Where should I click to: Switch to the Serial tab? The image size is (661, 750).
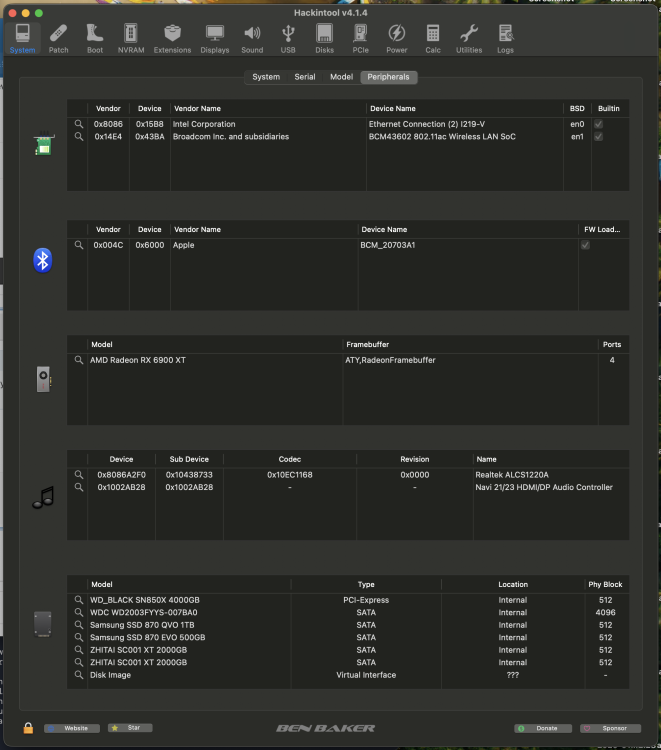tap(305, 77)
